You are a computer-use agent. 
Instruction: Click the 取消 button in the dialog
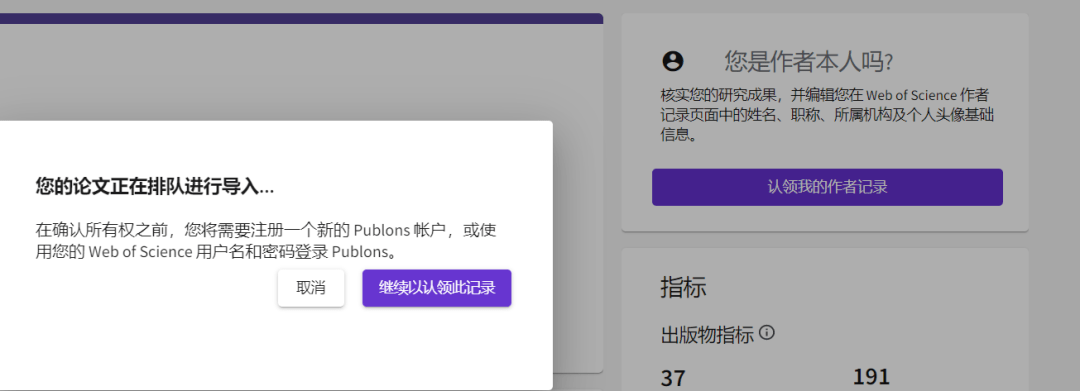311,288
